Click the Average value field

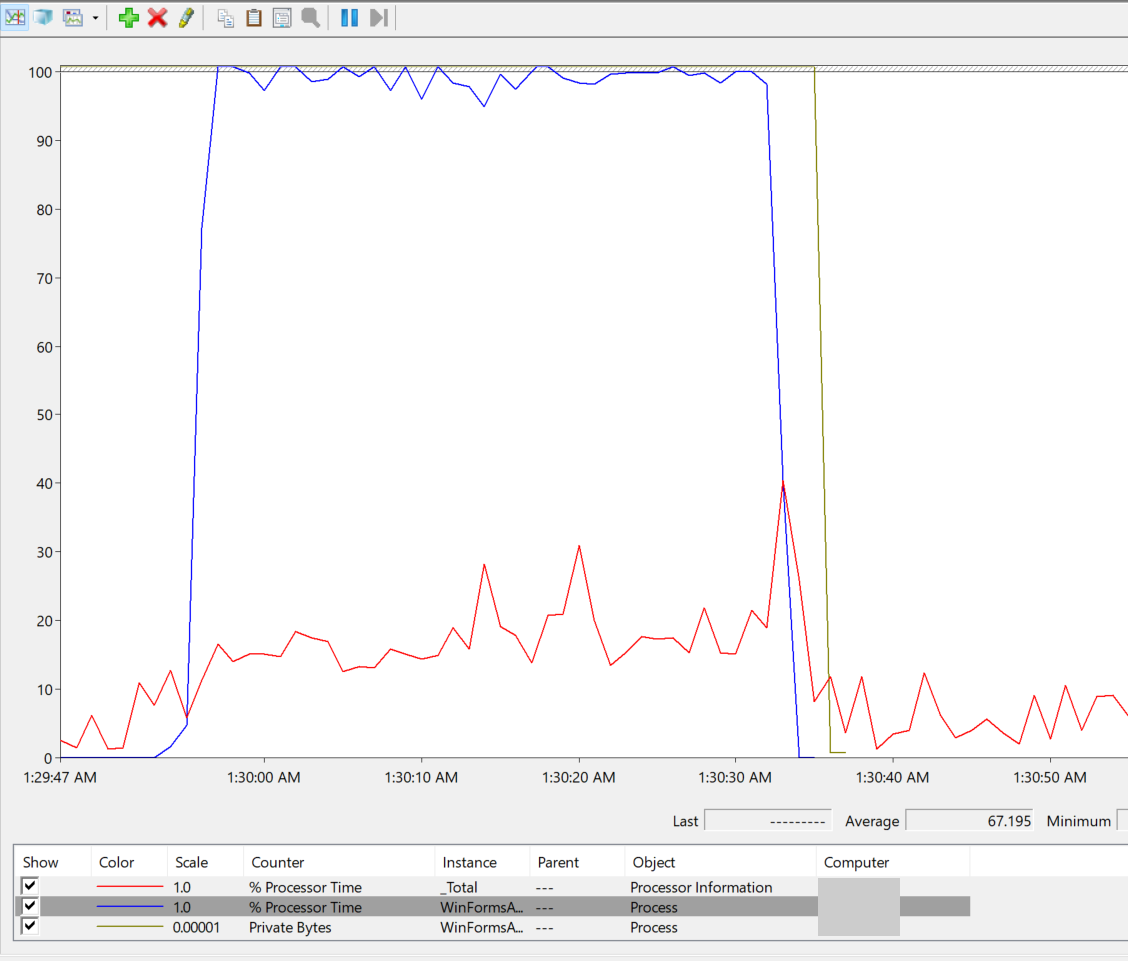pos(969,821)
